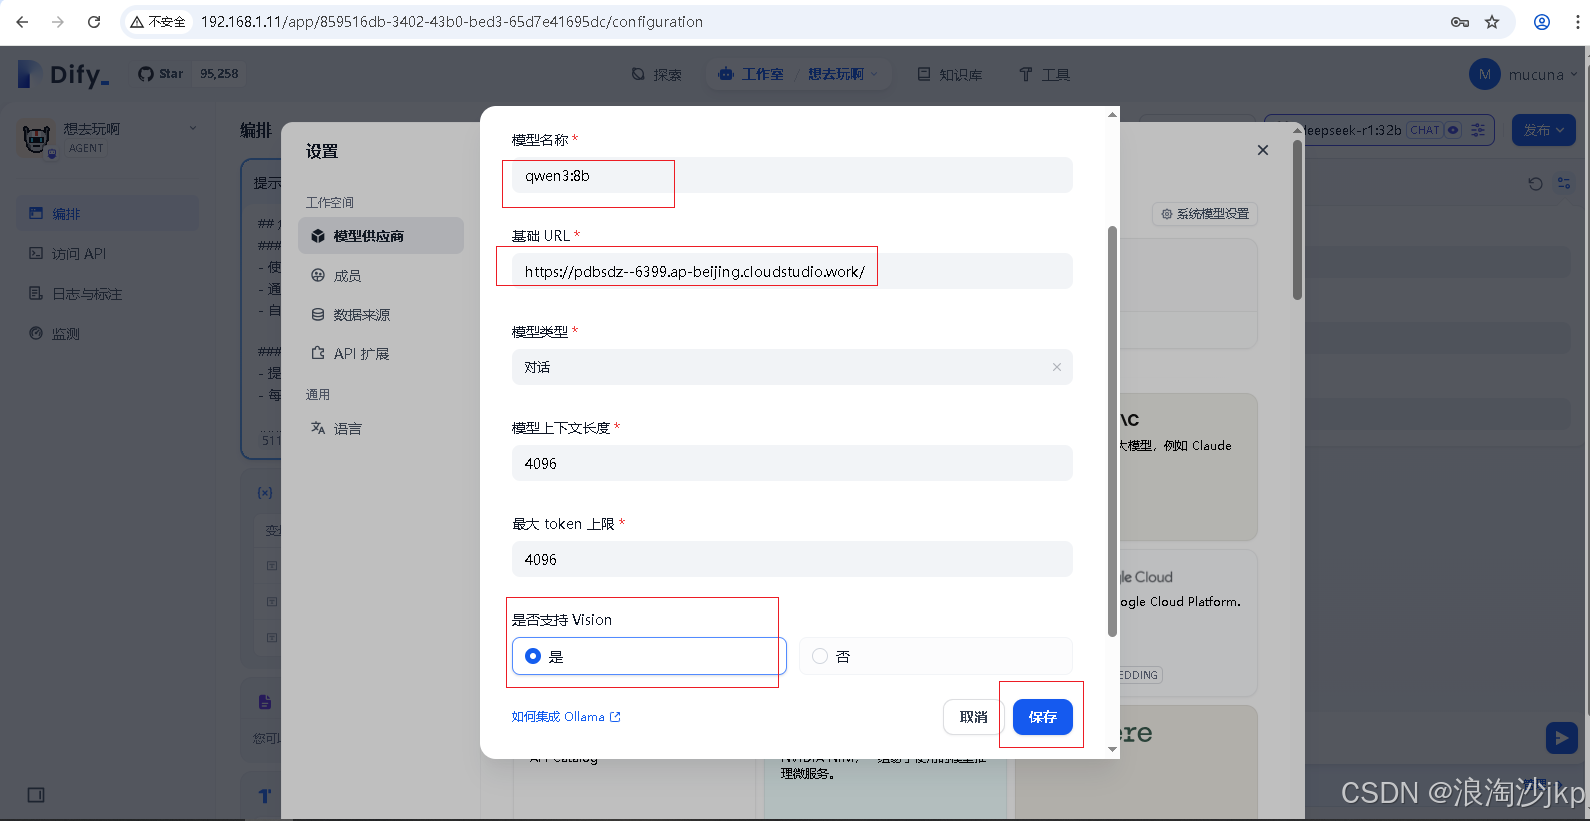Select 否 for Vision support
Image resolution: width=1590 pixels, height=821 pixels.
pos(936,656)
